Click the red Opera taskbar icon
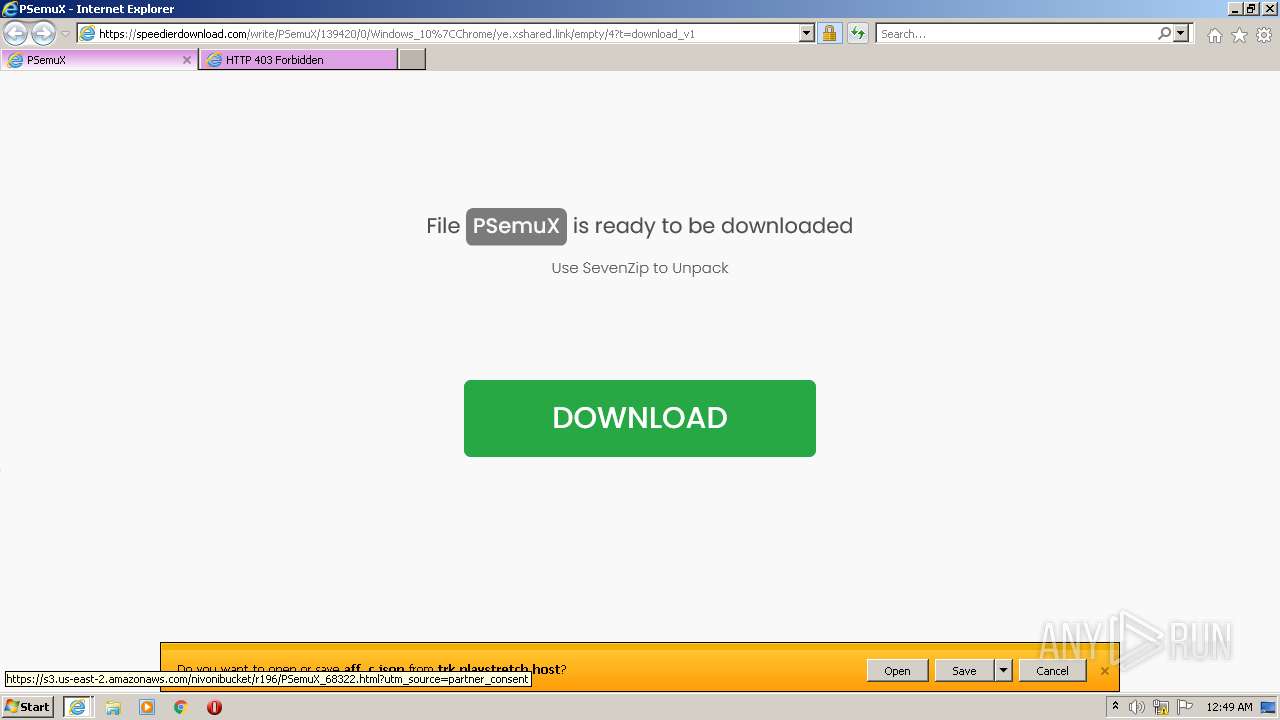This screenshot has height=720, width=1280. (214, 707)
